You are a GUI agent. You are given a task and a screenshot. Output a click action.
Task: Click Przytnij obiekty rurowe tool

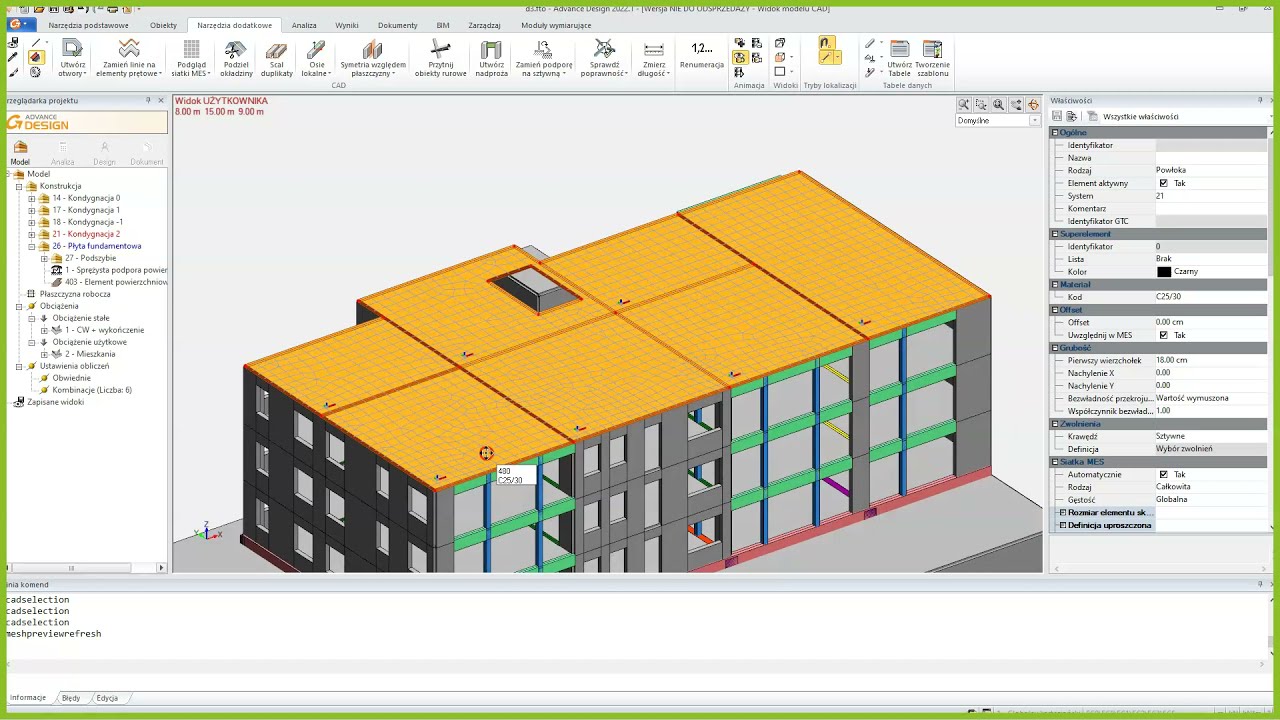click(x=440, y=58)
